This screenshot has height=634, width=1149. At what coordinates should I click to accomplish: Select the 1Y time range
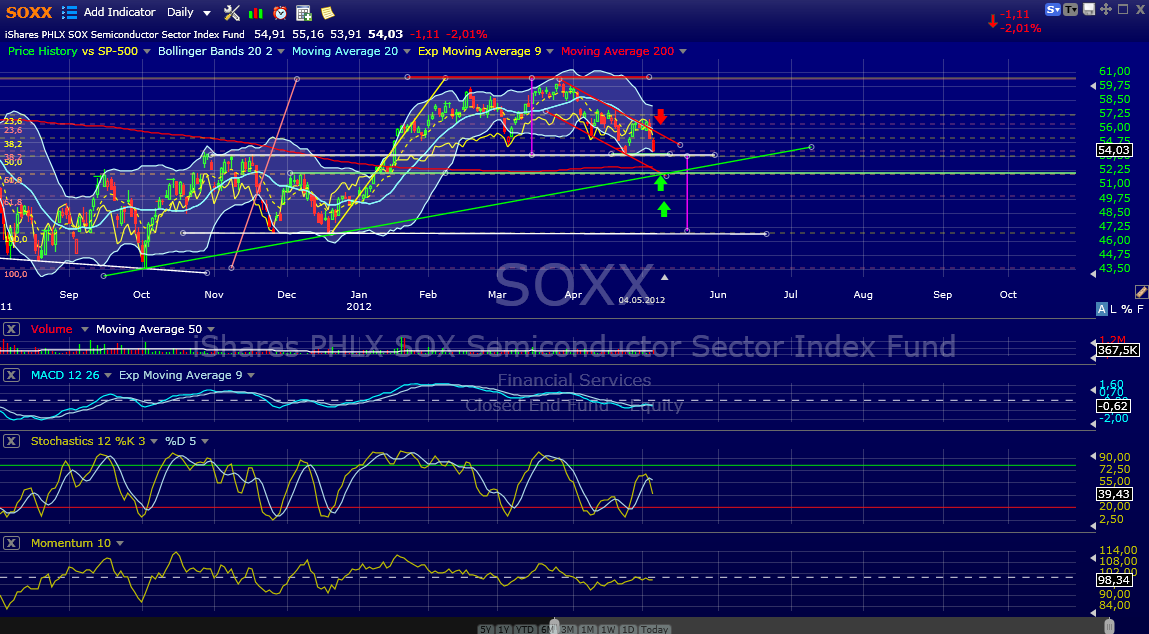coord(503,630)
